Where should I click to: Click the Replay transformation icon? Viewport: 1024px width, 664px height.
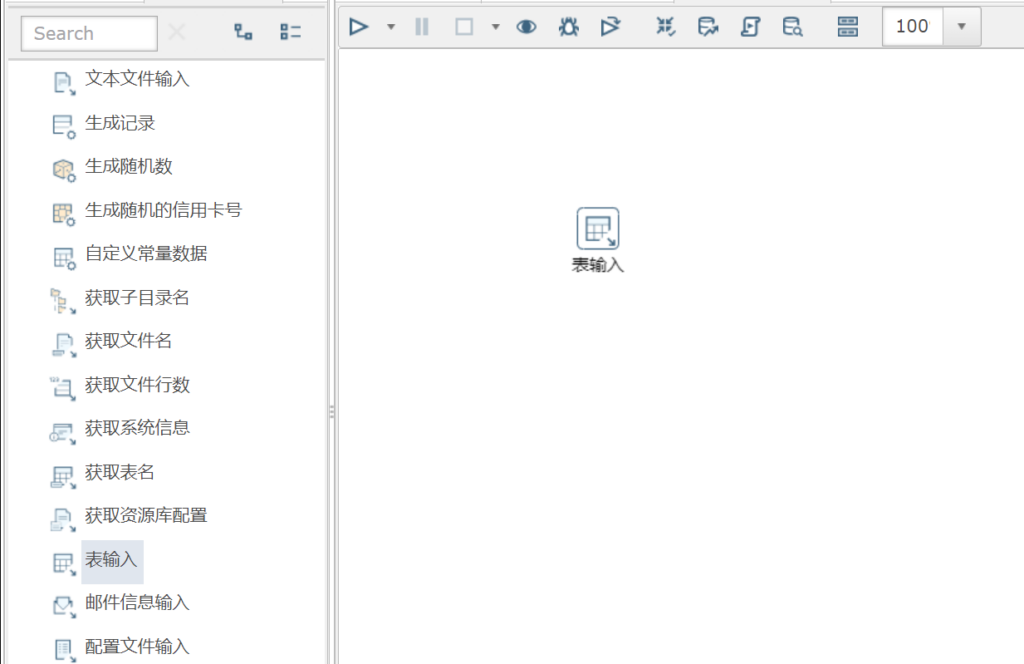610,27
